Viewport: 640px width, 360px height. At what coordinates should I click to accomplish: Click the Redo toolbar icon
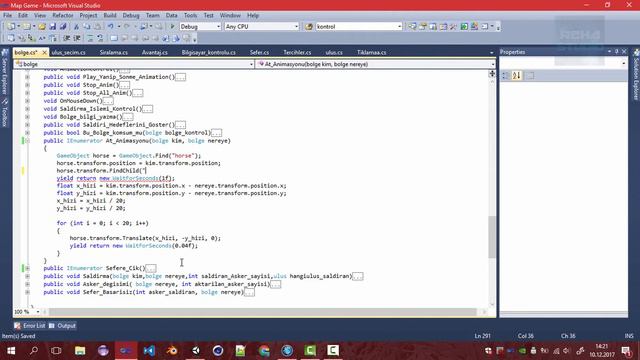(x=127, y=27)
